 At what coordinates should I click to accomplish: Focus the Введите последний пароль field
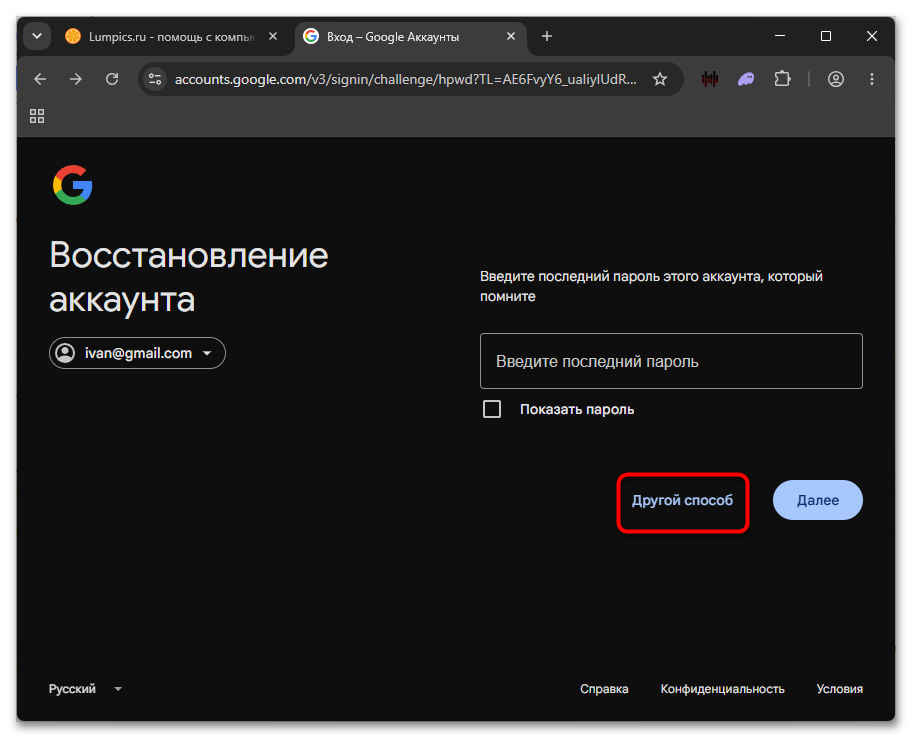click(x=671, y=361)
